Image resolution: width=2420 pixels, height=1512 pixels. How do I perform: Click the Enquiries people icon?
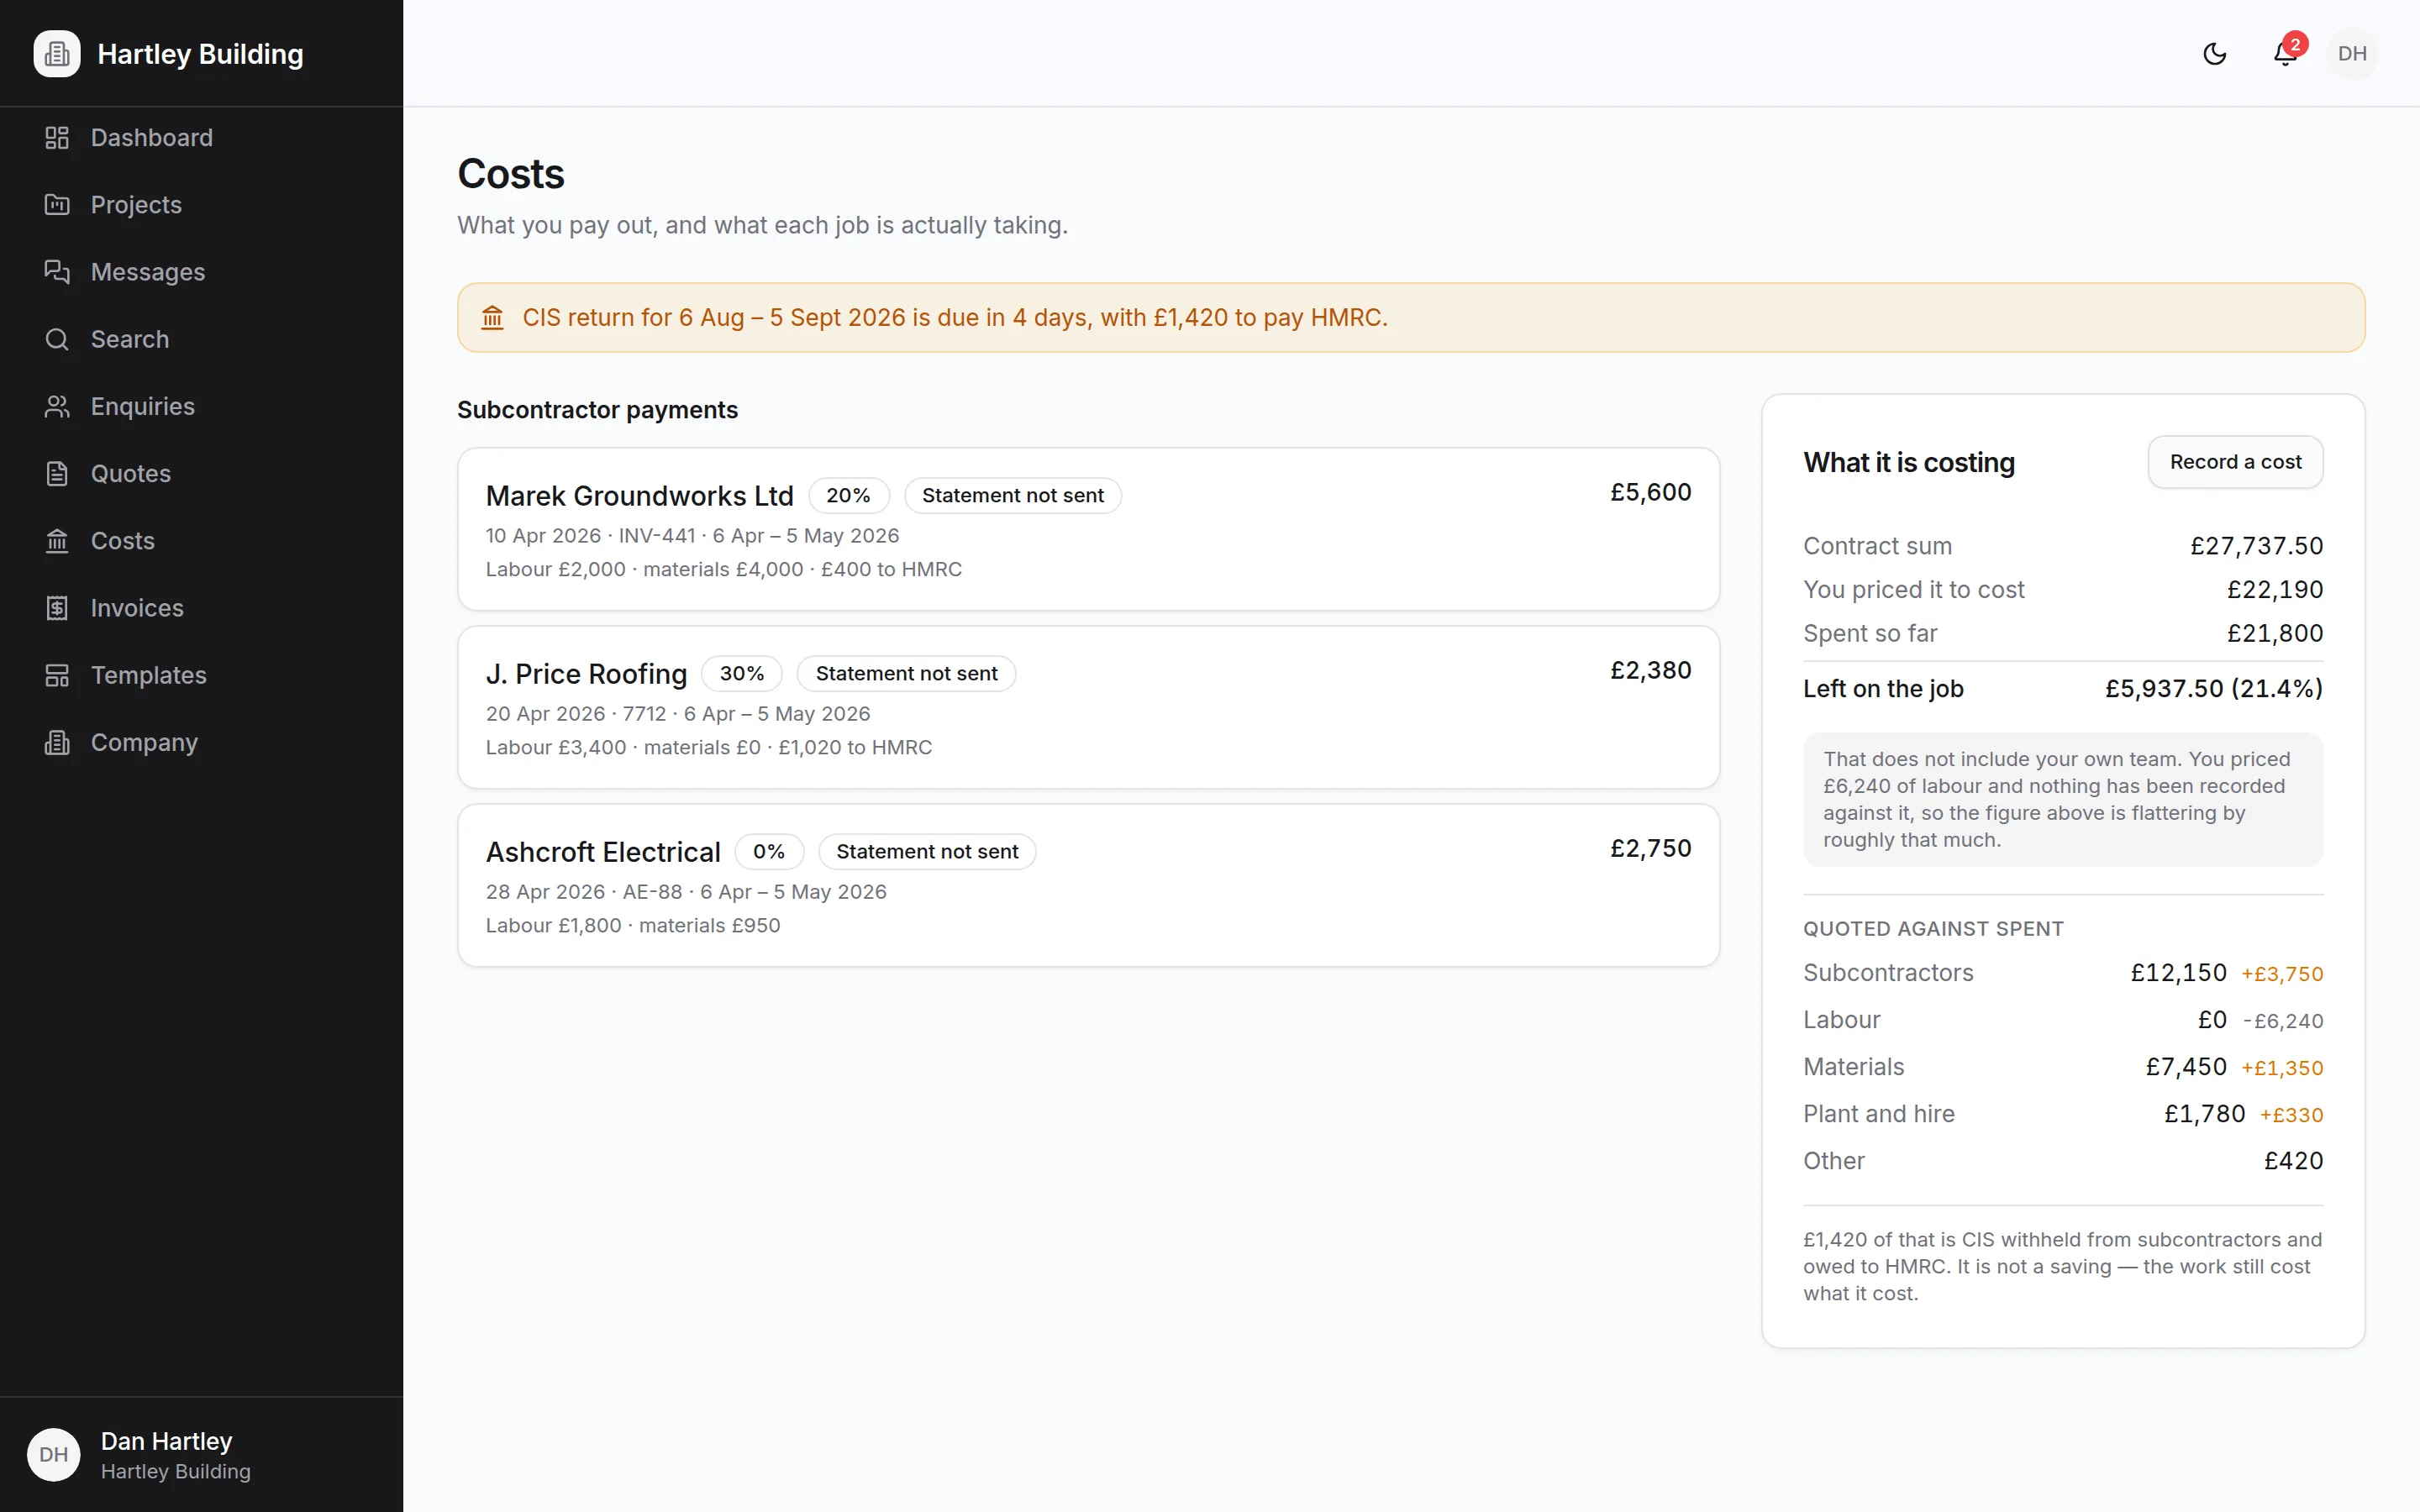57,406
